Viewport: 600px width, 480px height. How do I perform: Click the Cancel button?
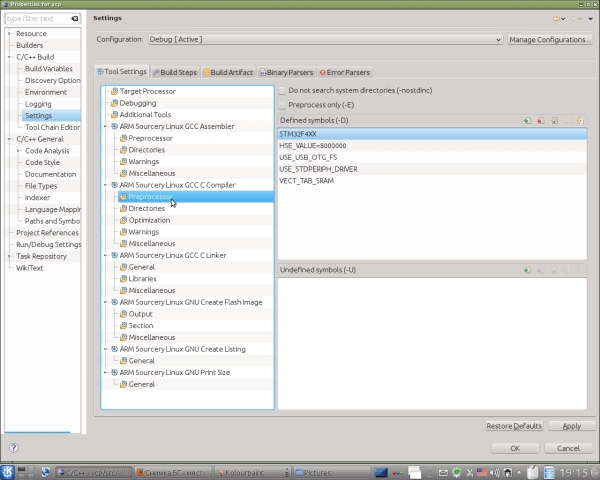(x=568, y=448)
